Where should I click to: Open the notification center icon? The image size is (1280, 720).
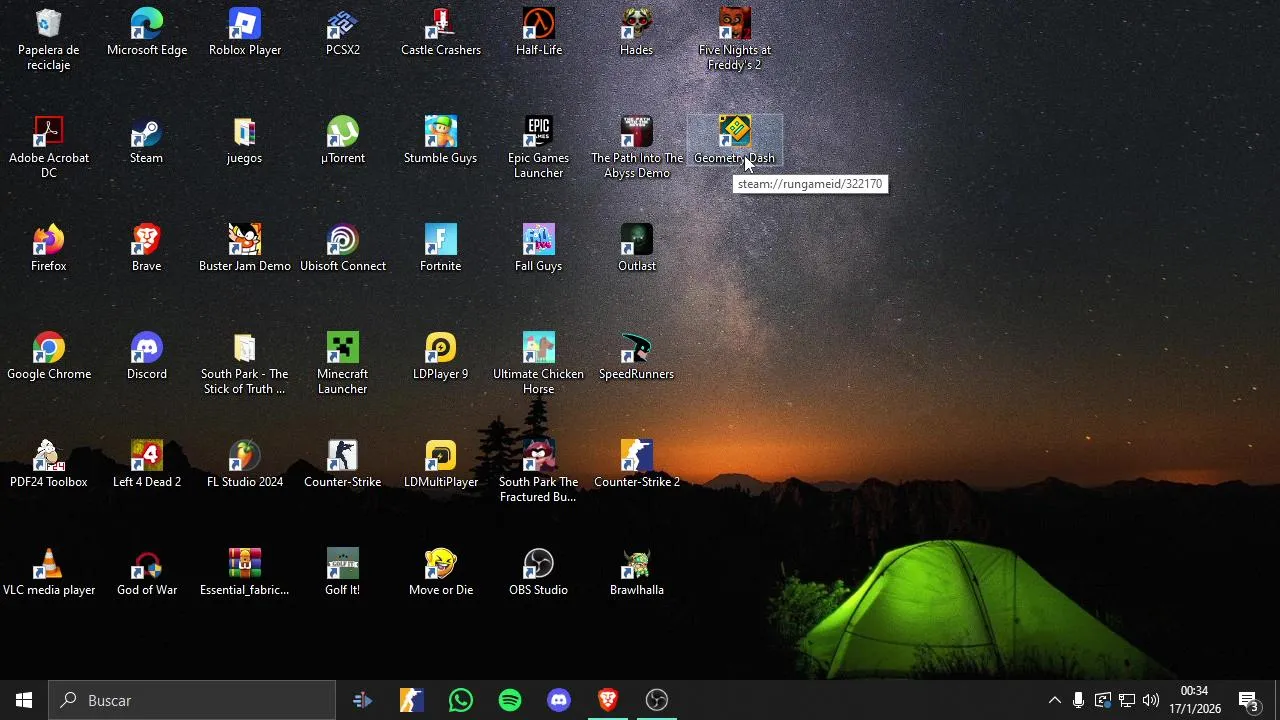(x=1249, y=700)
